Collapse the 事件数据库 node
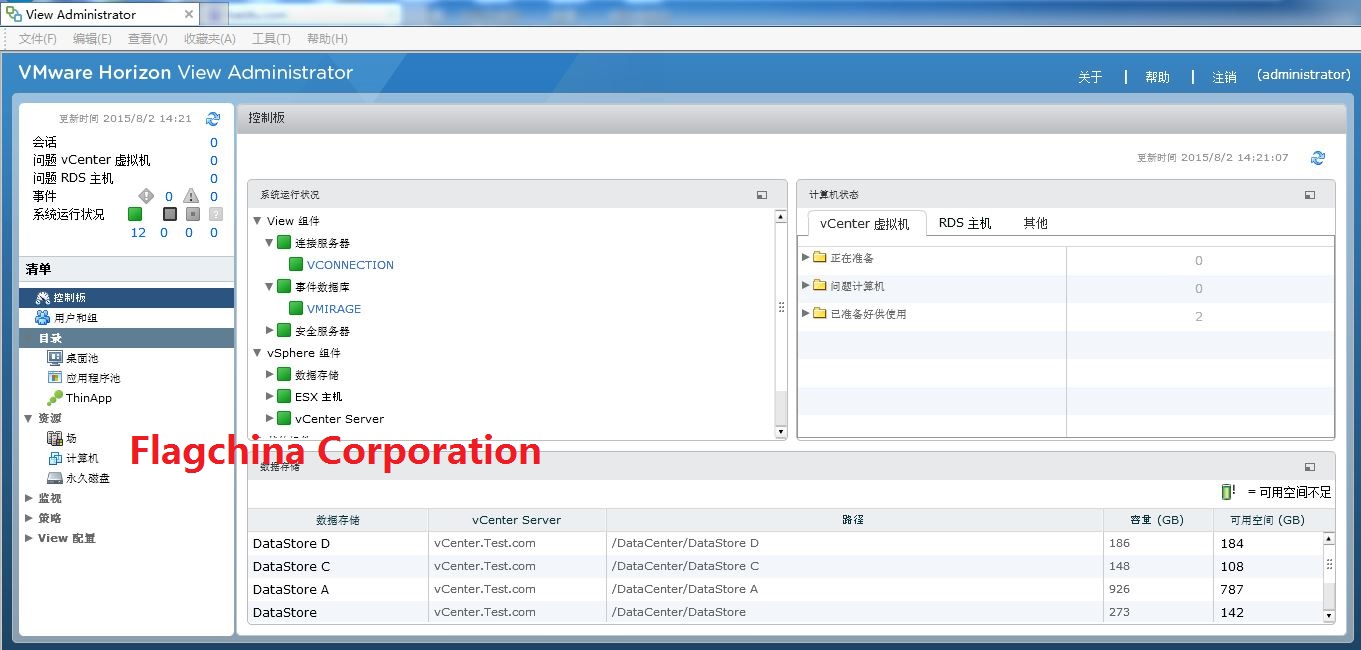 coord(270,287)
